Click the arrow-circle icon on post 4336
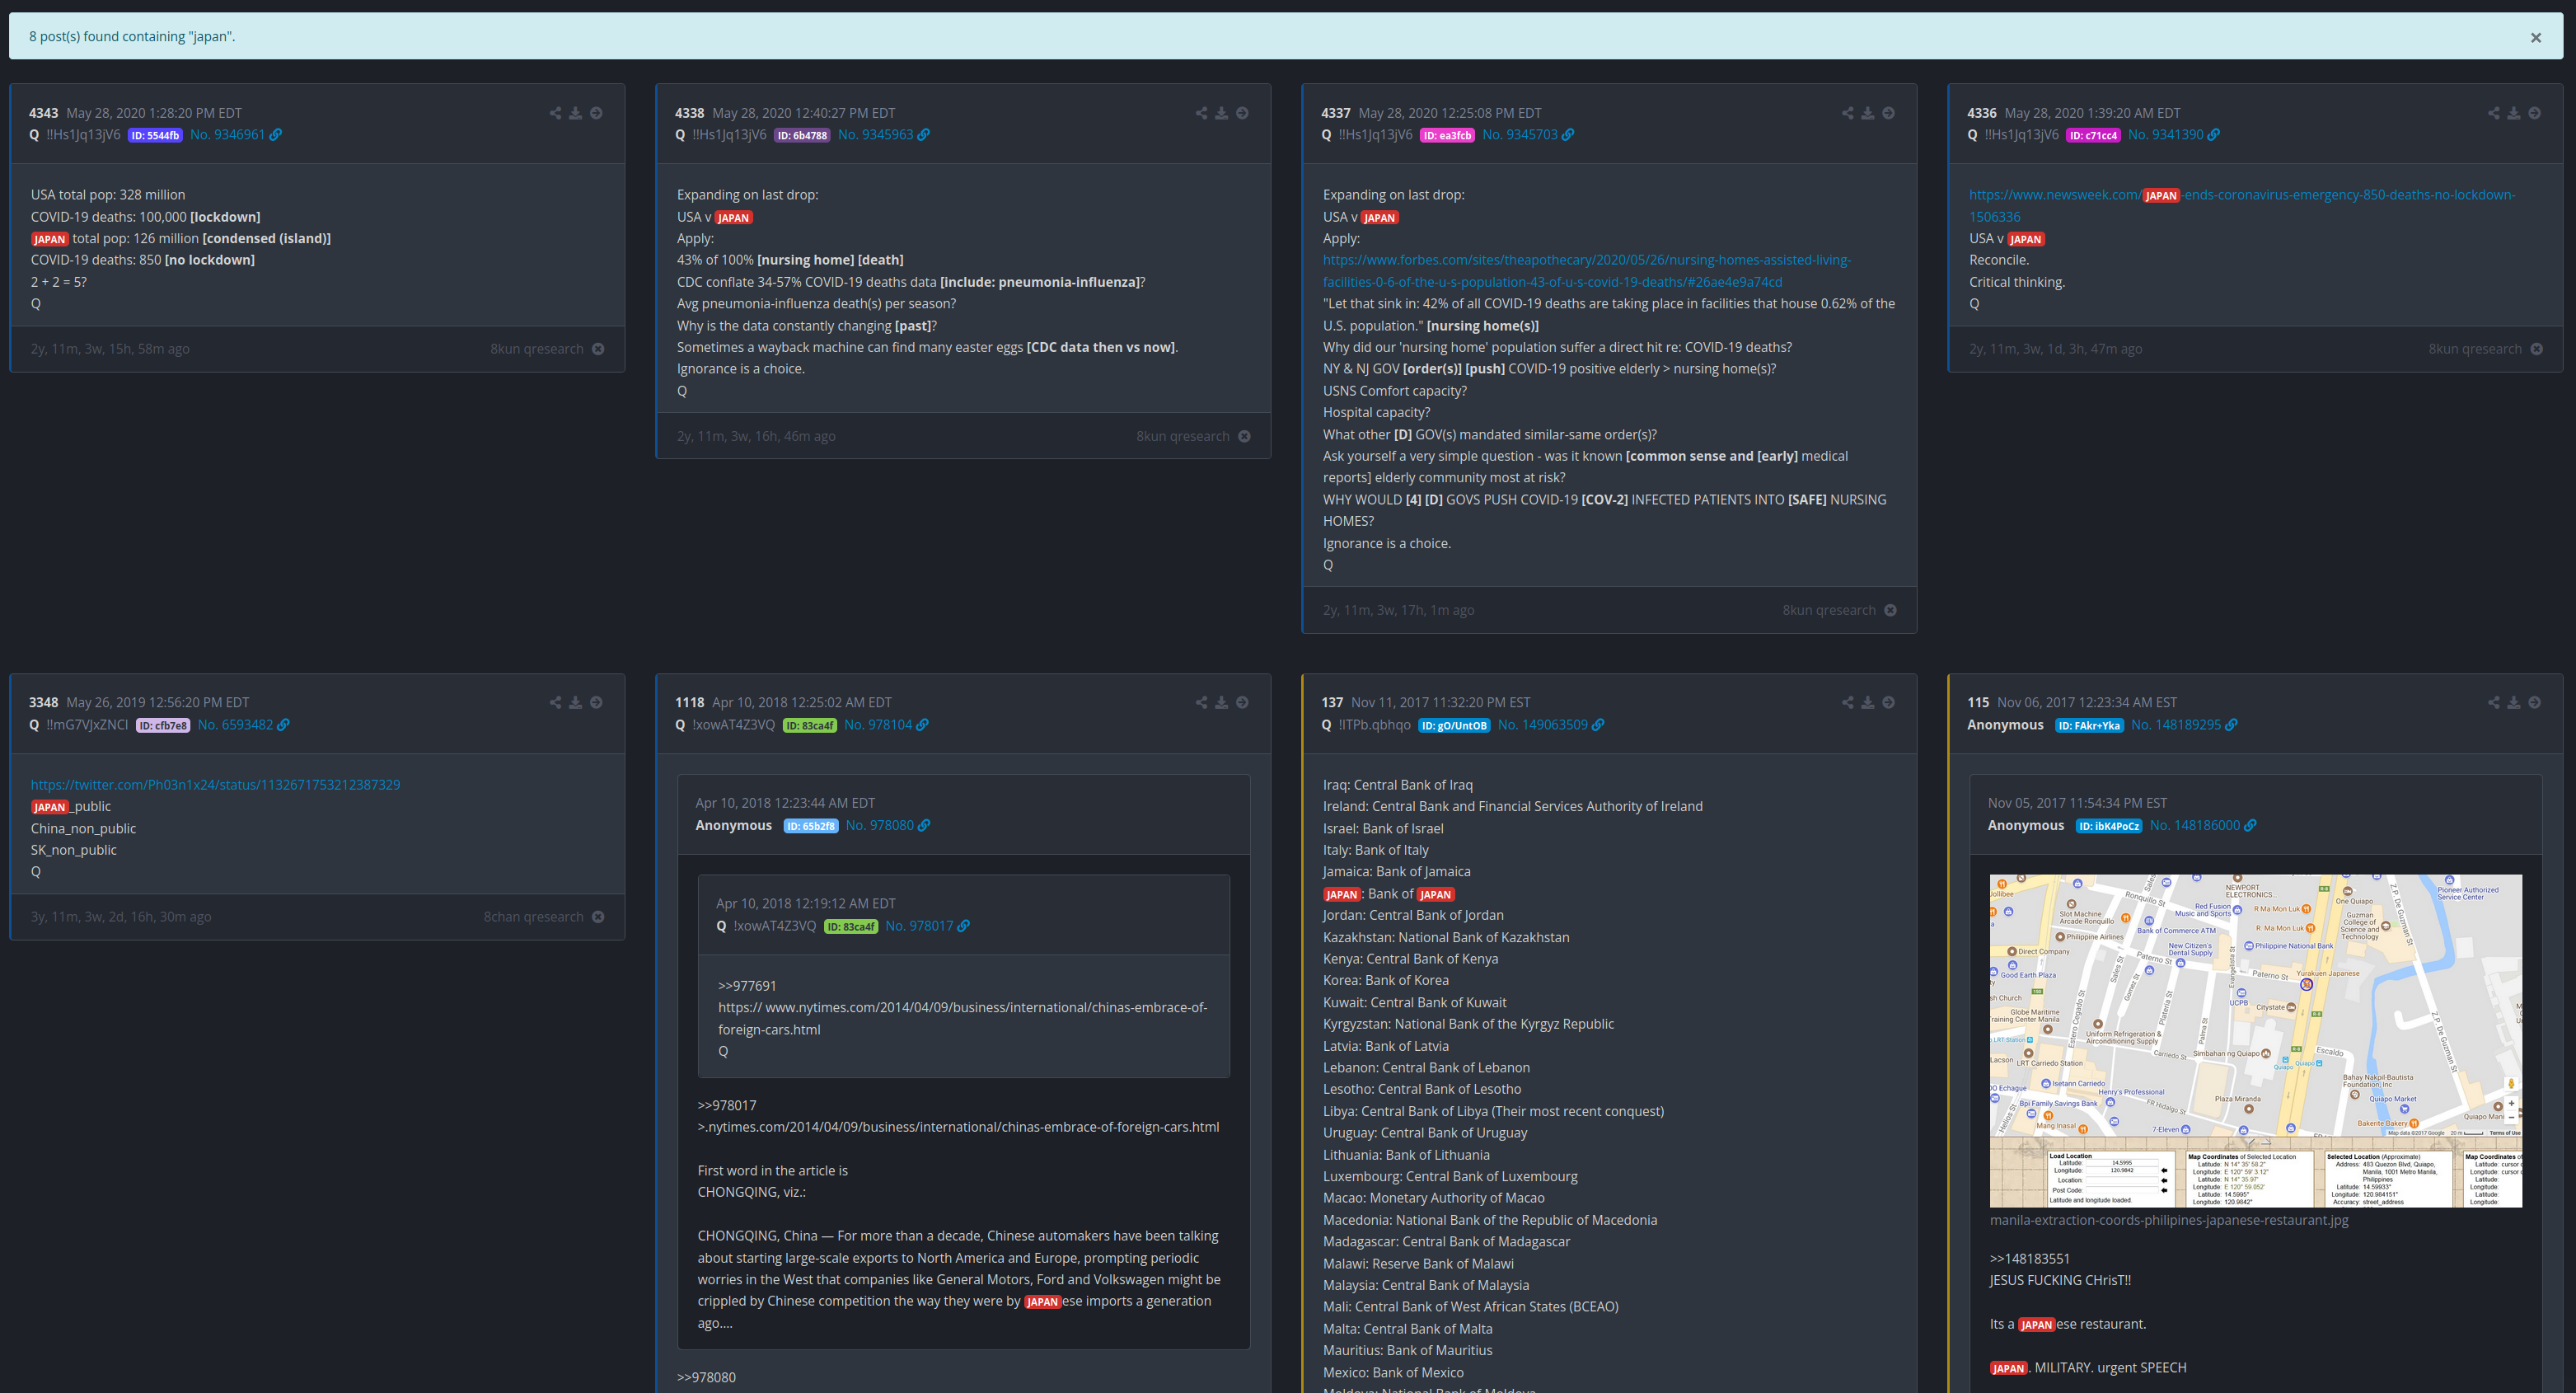Viewport: 2576px width, 1393px height. [2534, 113]
